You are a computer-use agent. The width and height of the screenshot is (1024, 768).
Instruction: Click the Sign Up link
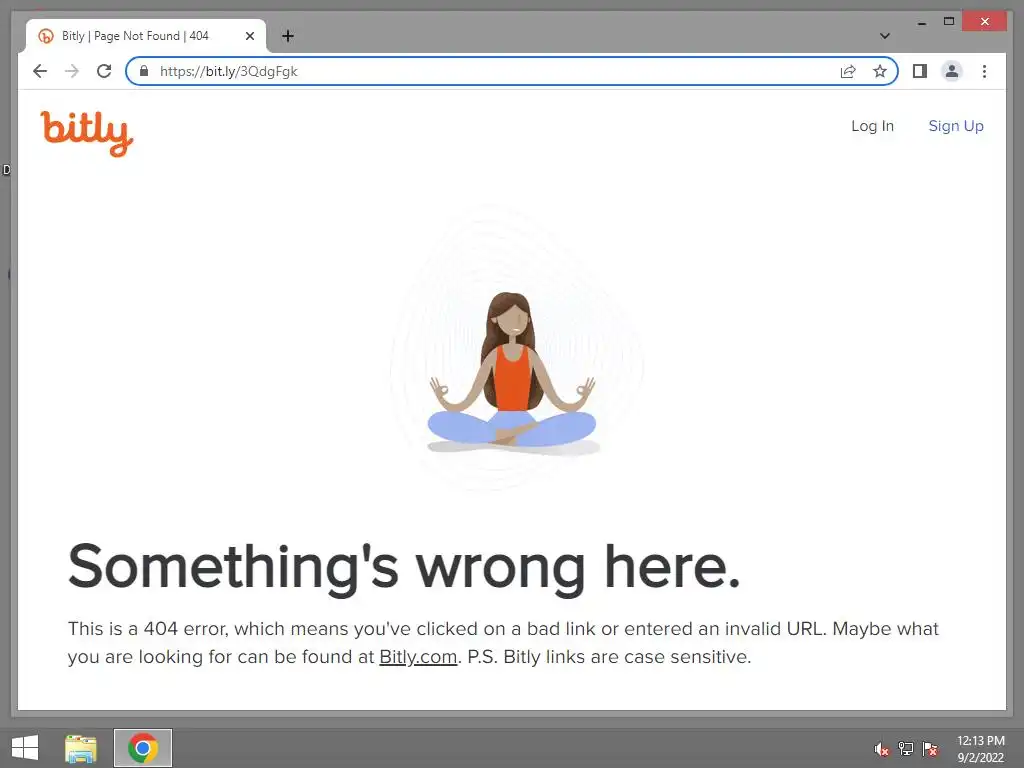coord(956,126)
